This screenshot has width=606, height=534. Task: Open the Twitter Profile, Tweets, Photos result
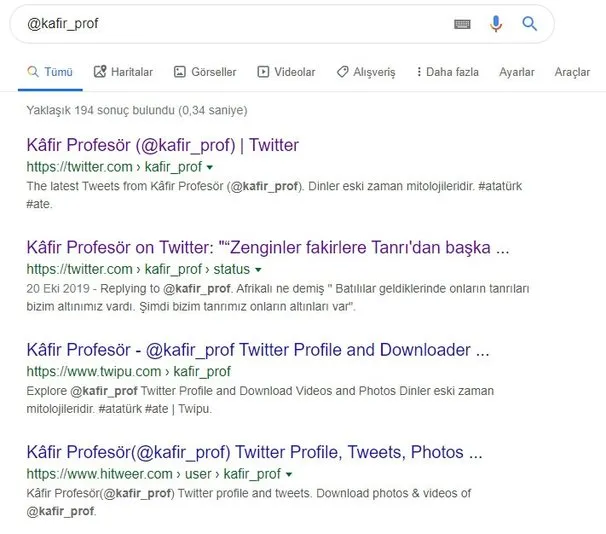pos(254,452)
